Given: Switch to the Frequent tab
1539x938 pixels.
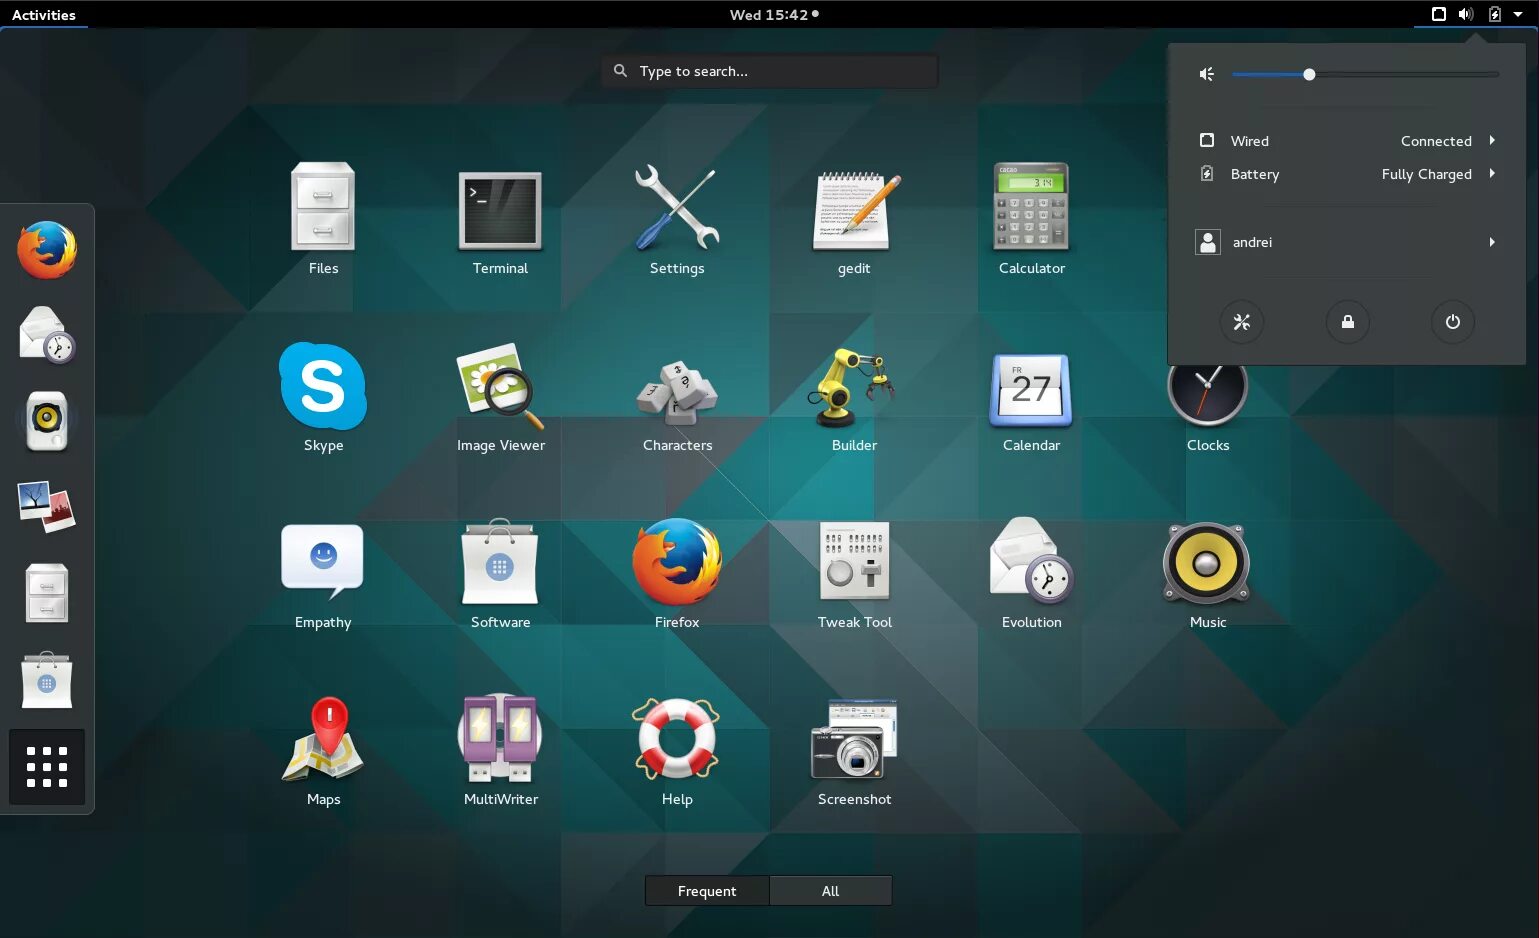Looking at the screenshot, I should [x=707, y=891].
